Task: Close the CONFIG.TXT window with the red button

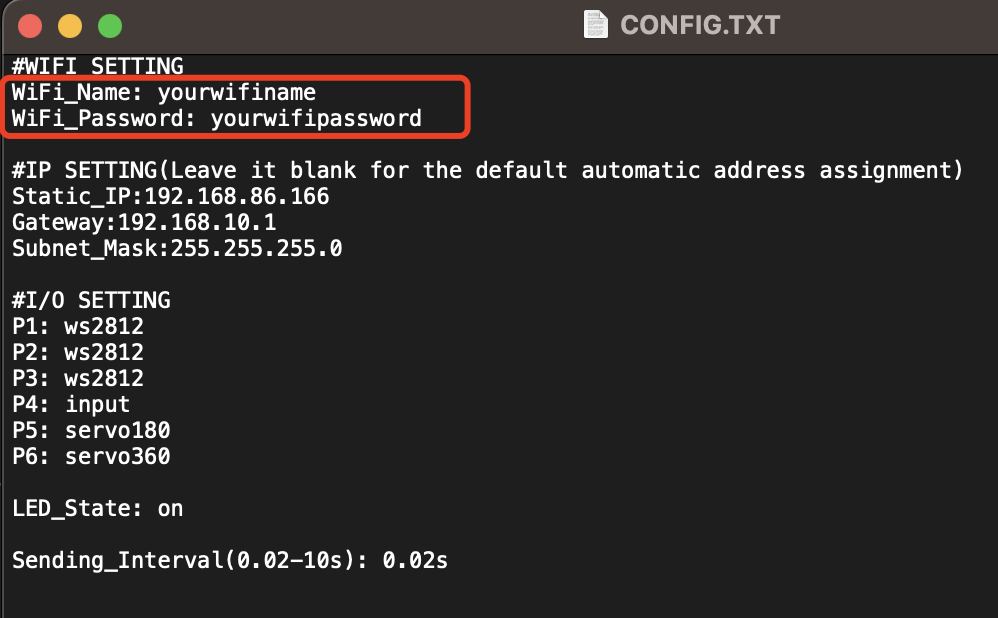Action: 30,26
